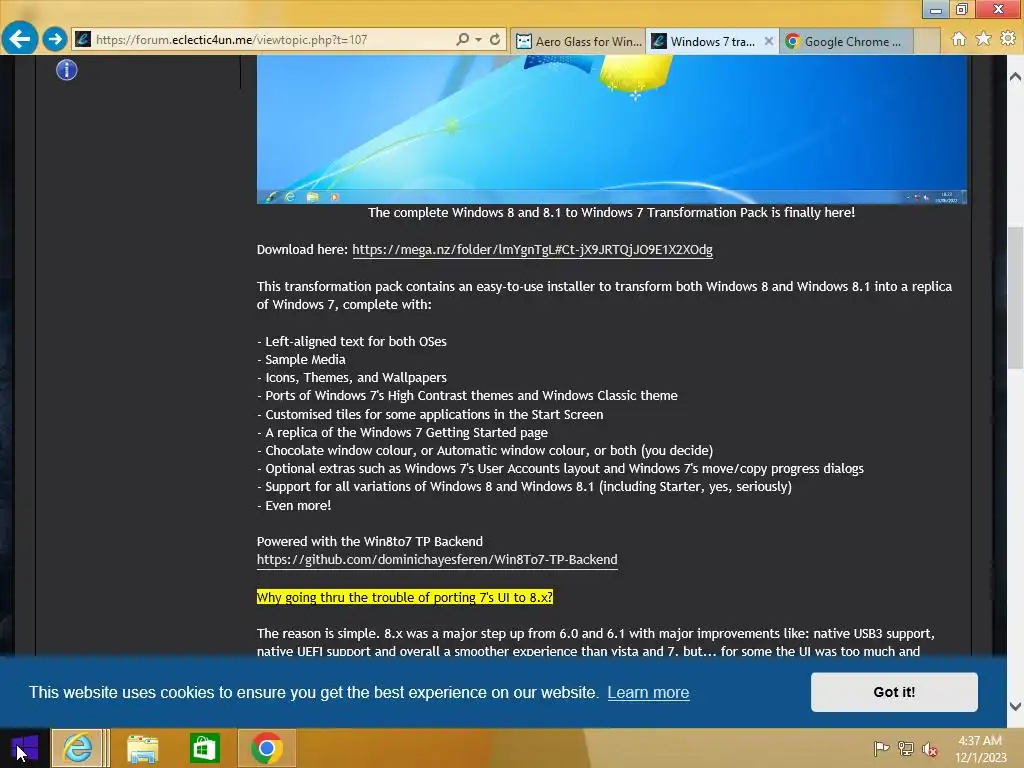Click the 'Customised tiles for some applications' line

point(430,414)
